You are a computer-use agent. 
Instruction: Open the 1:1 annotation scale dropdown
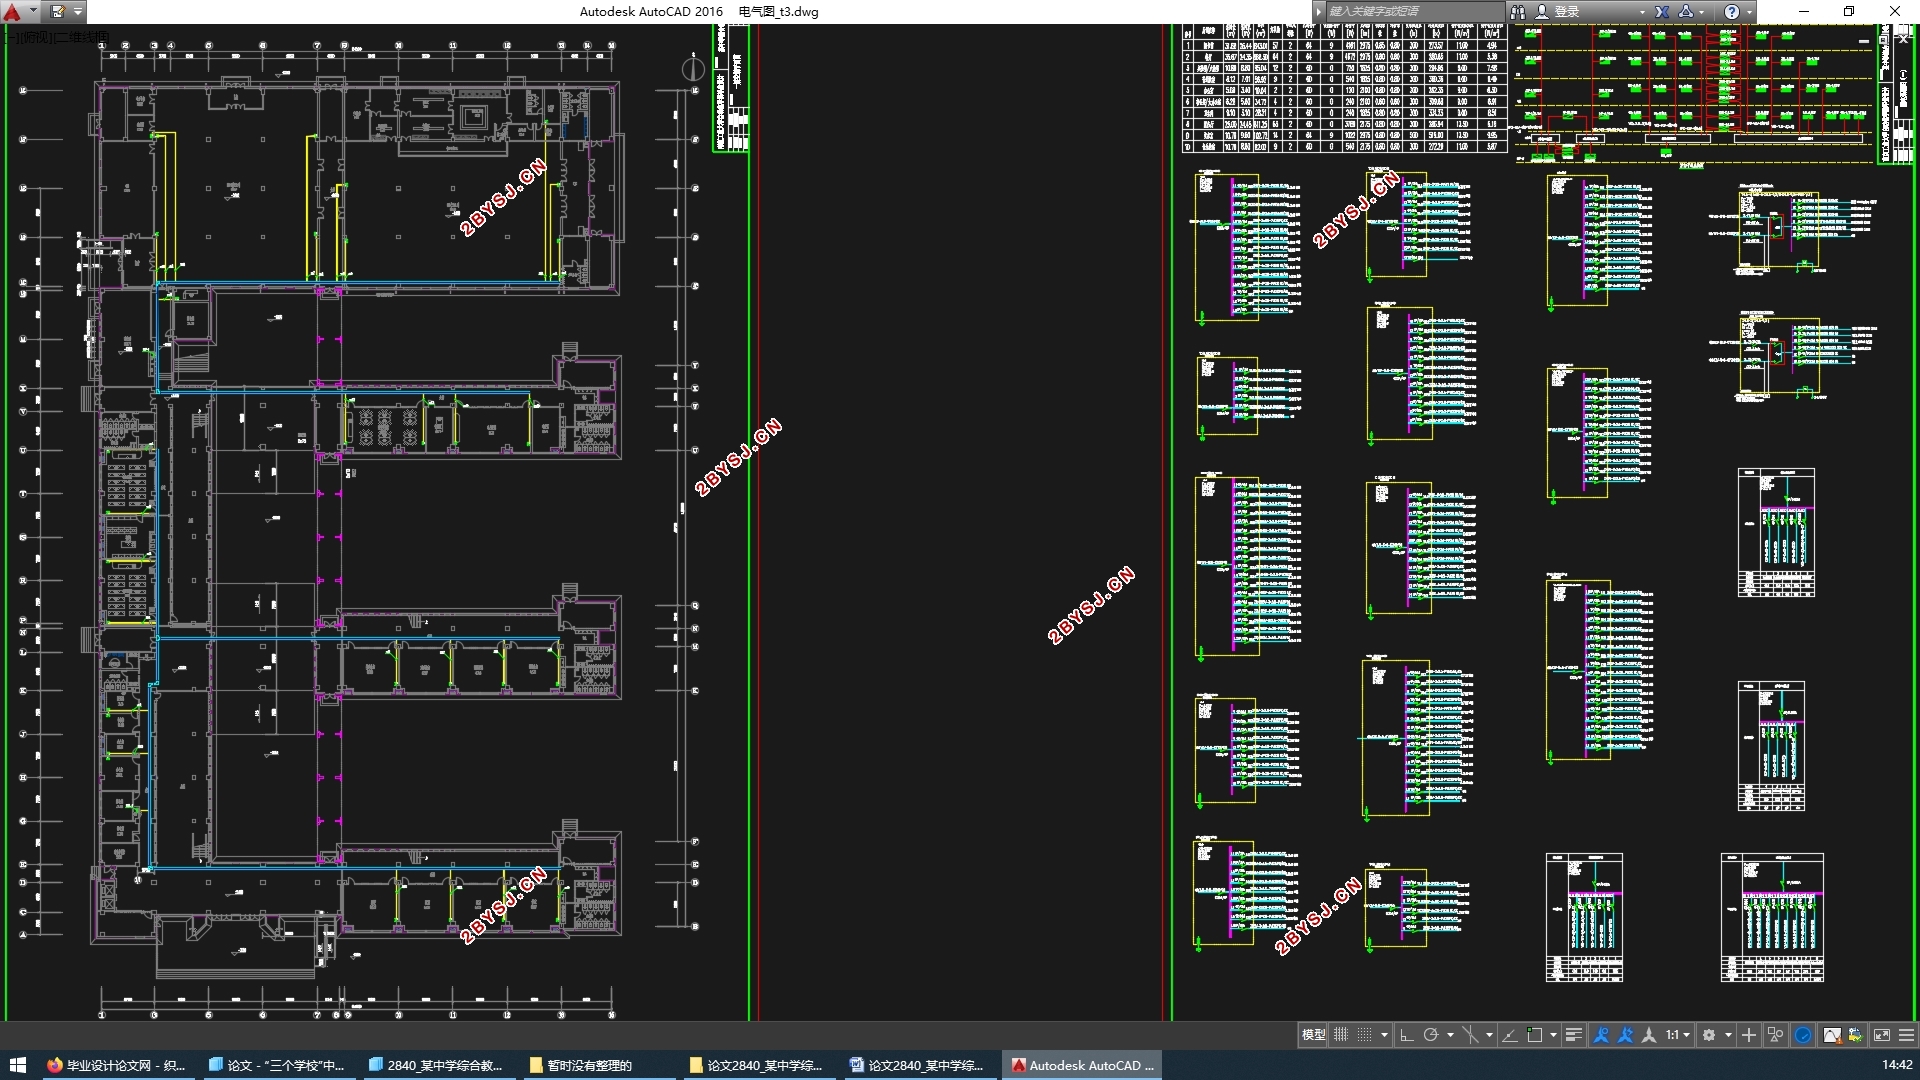tap(1677, 1035)
